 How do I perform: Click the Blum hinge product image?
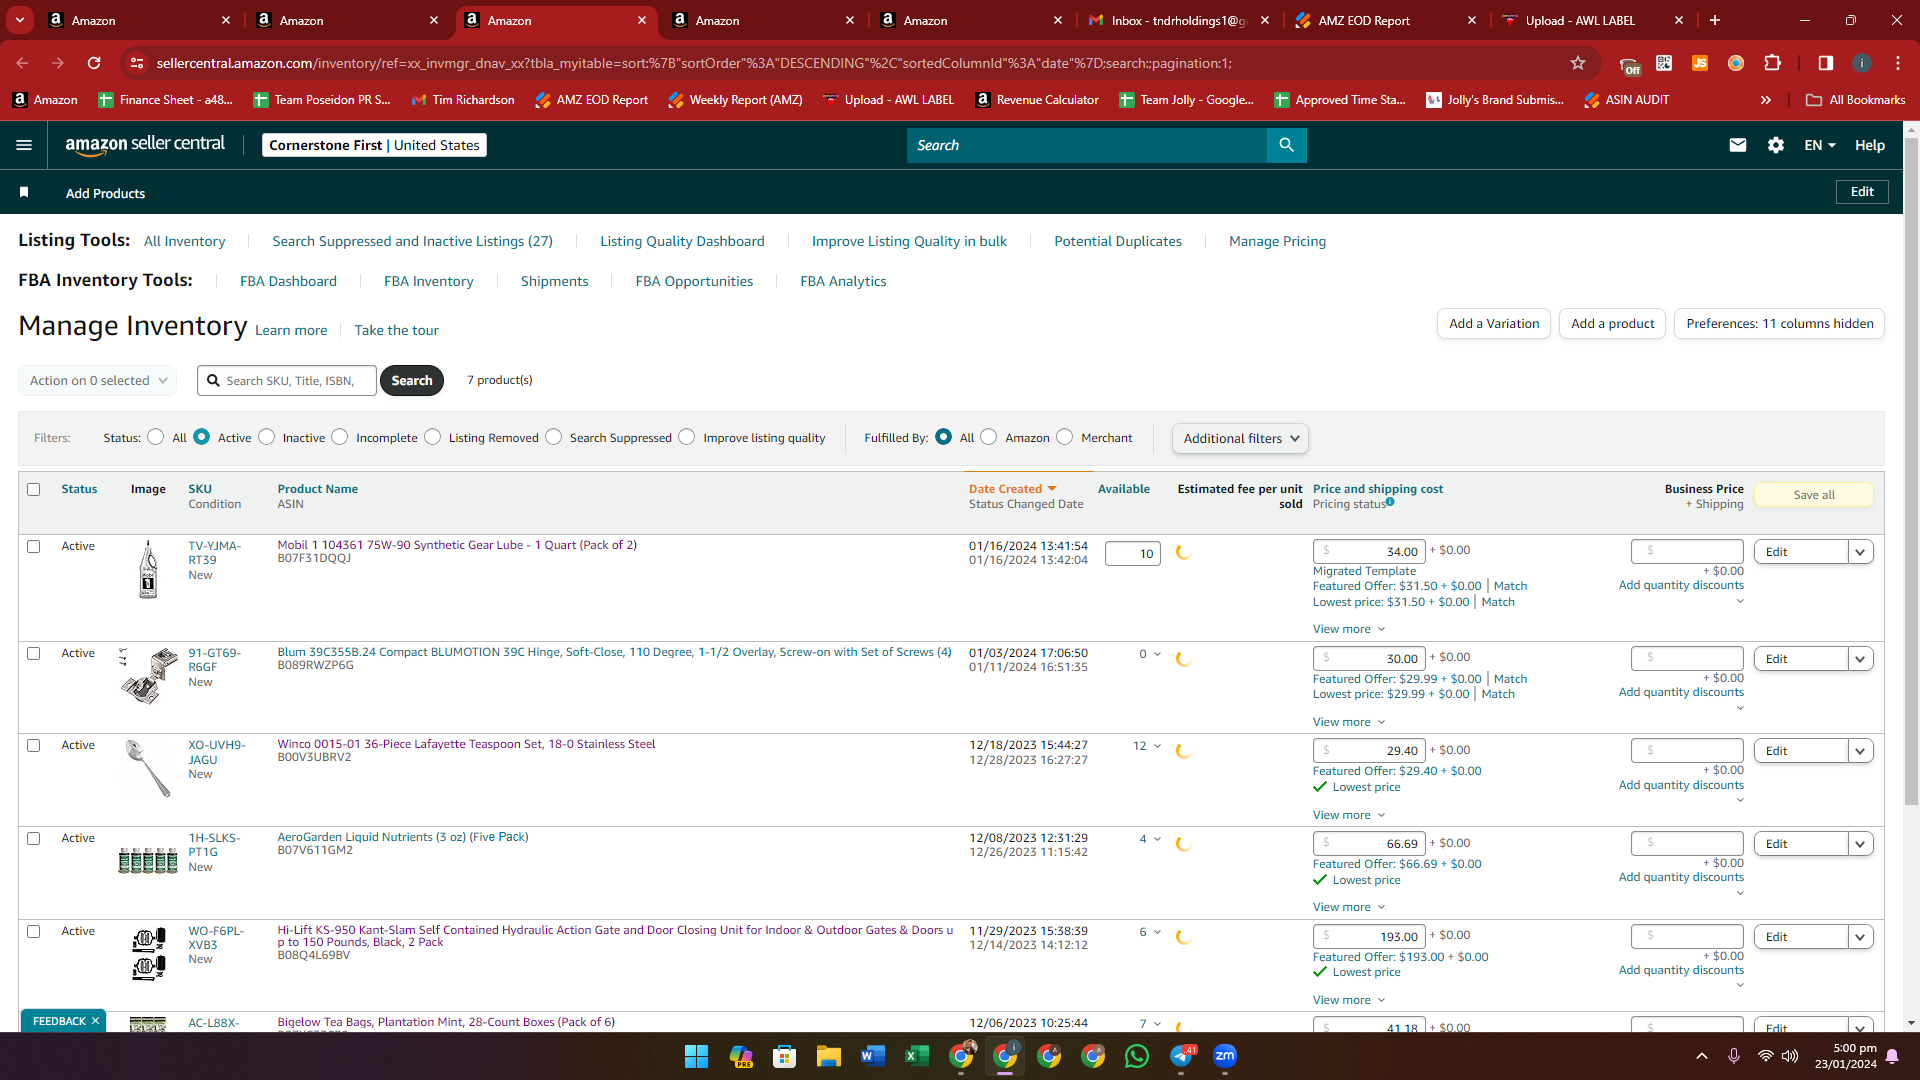[x=148, y=675]
